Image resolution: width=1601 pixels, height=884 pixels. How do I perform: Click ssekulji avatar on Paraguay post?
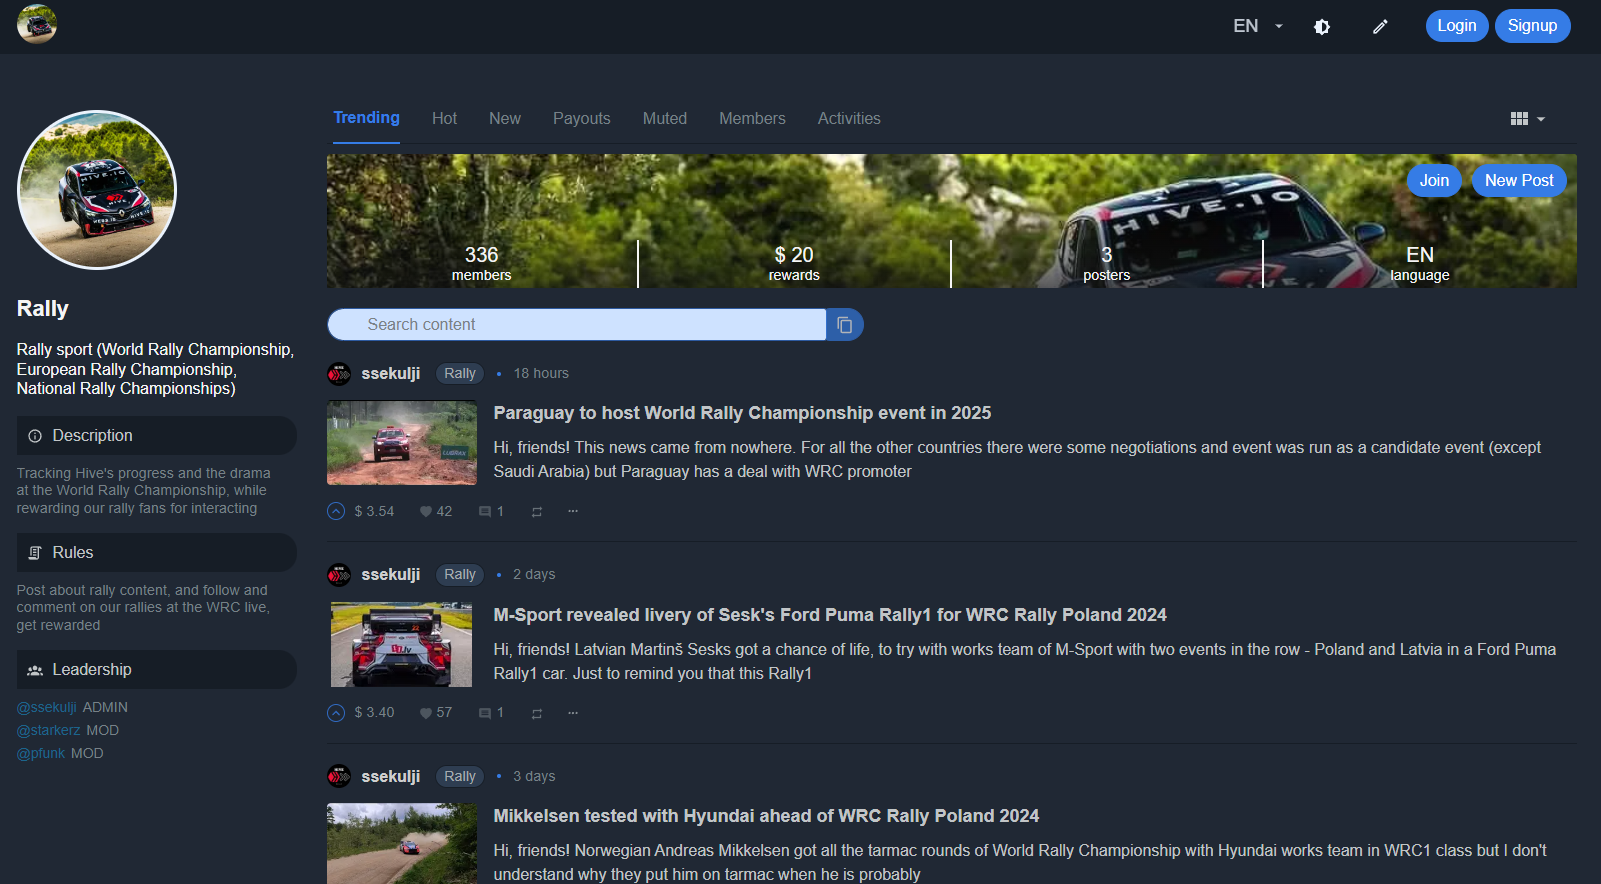pyautogui.click(x=339, y=374)
